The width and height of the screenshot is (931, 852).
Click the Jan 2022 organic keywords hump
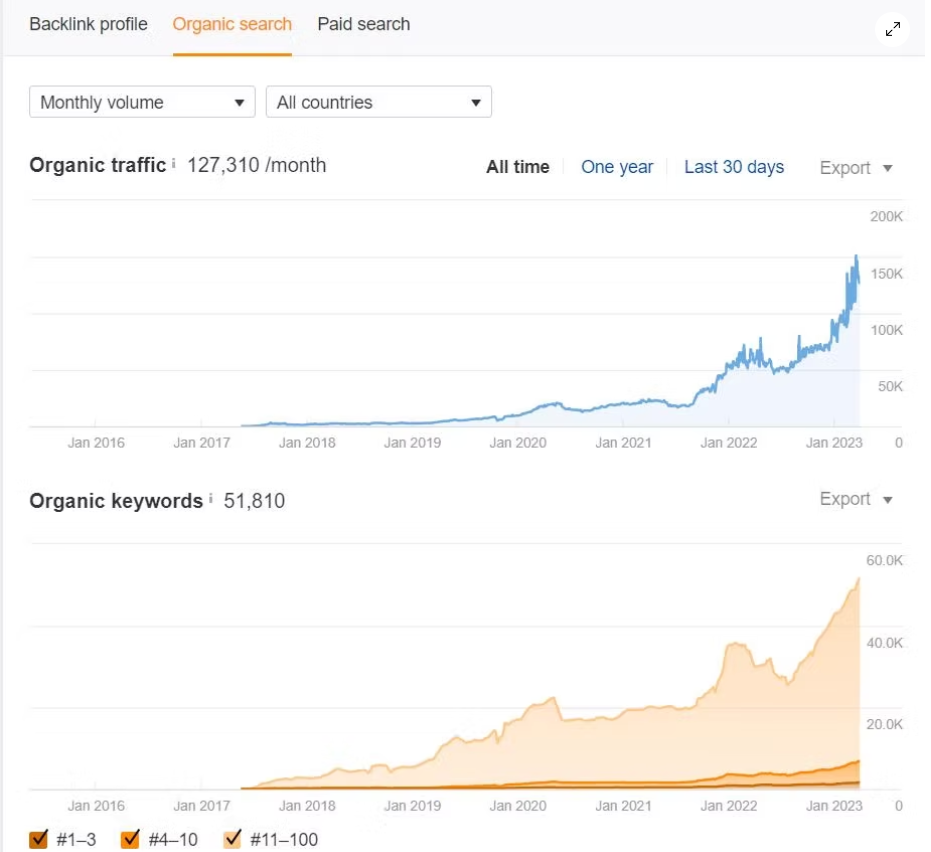click(x=737, y=647)
